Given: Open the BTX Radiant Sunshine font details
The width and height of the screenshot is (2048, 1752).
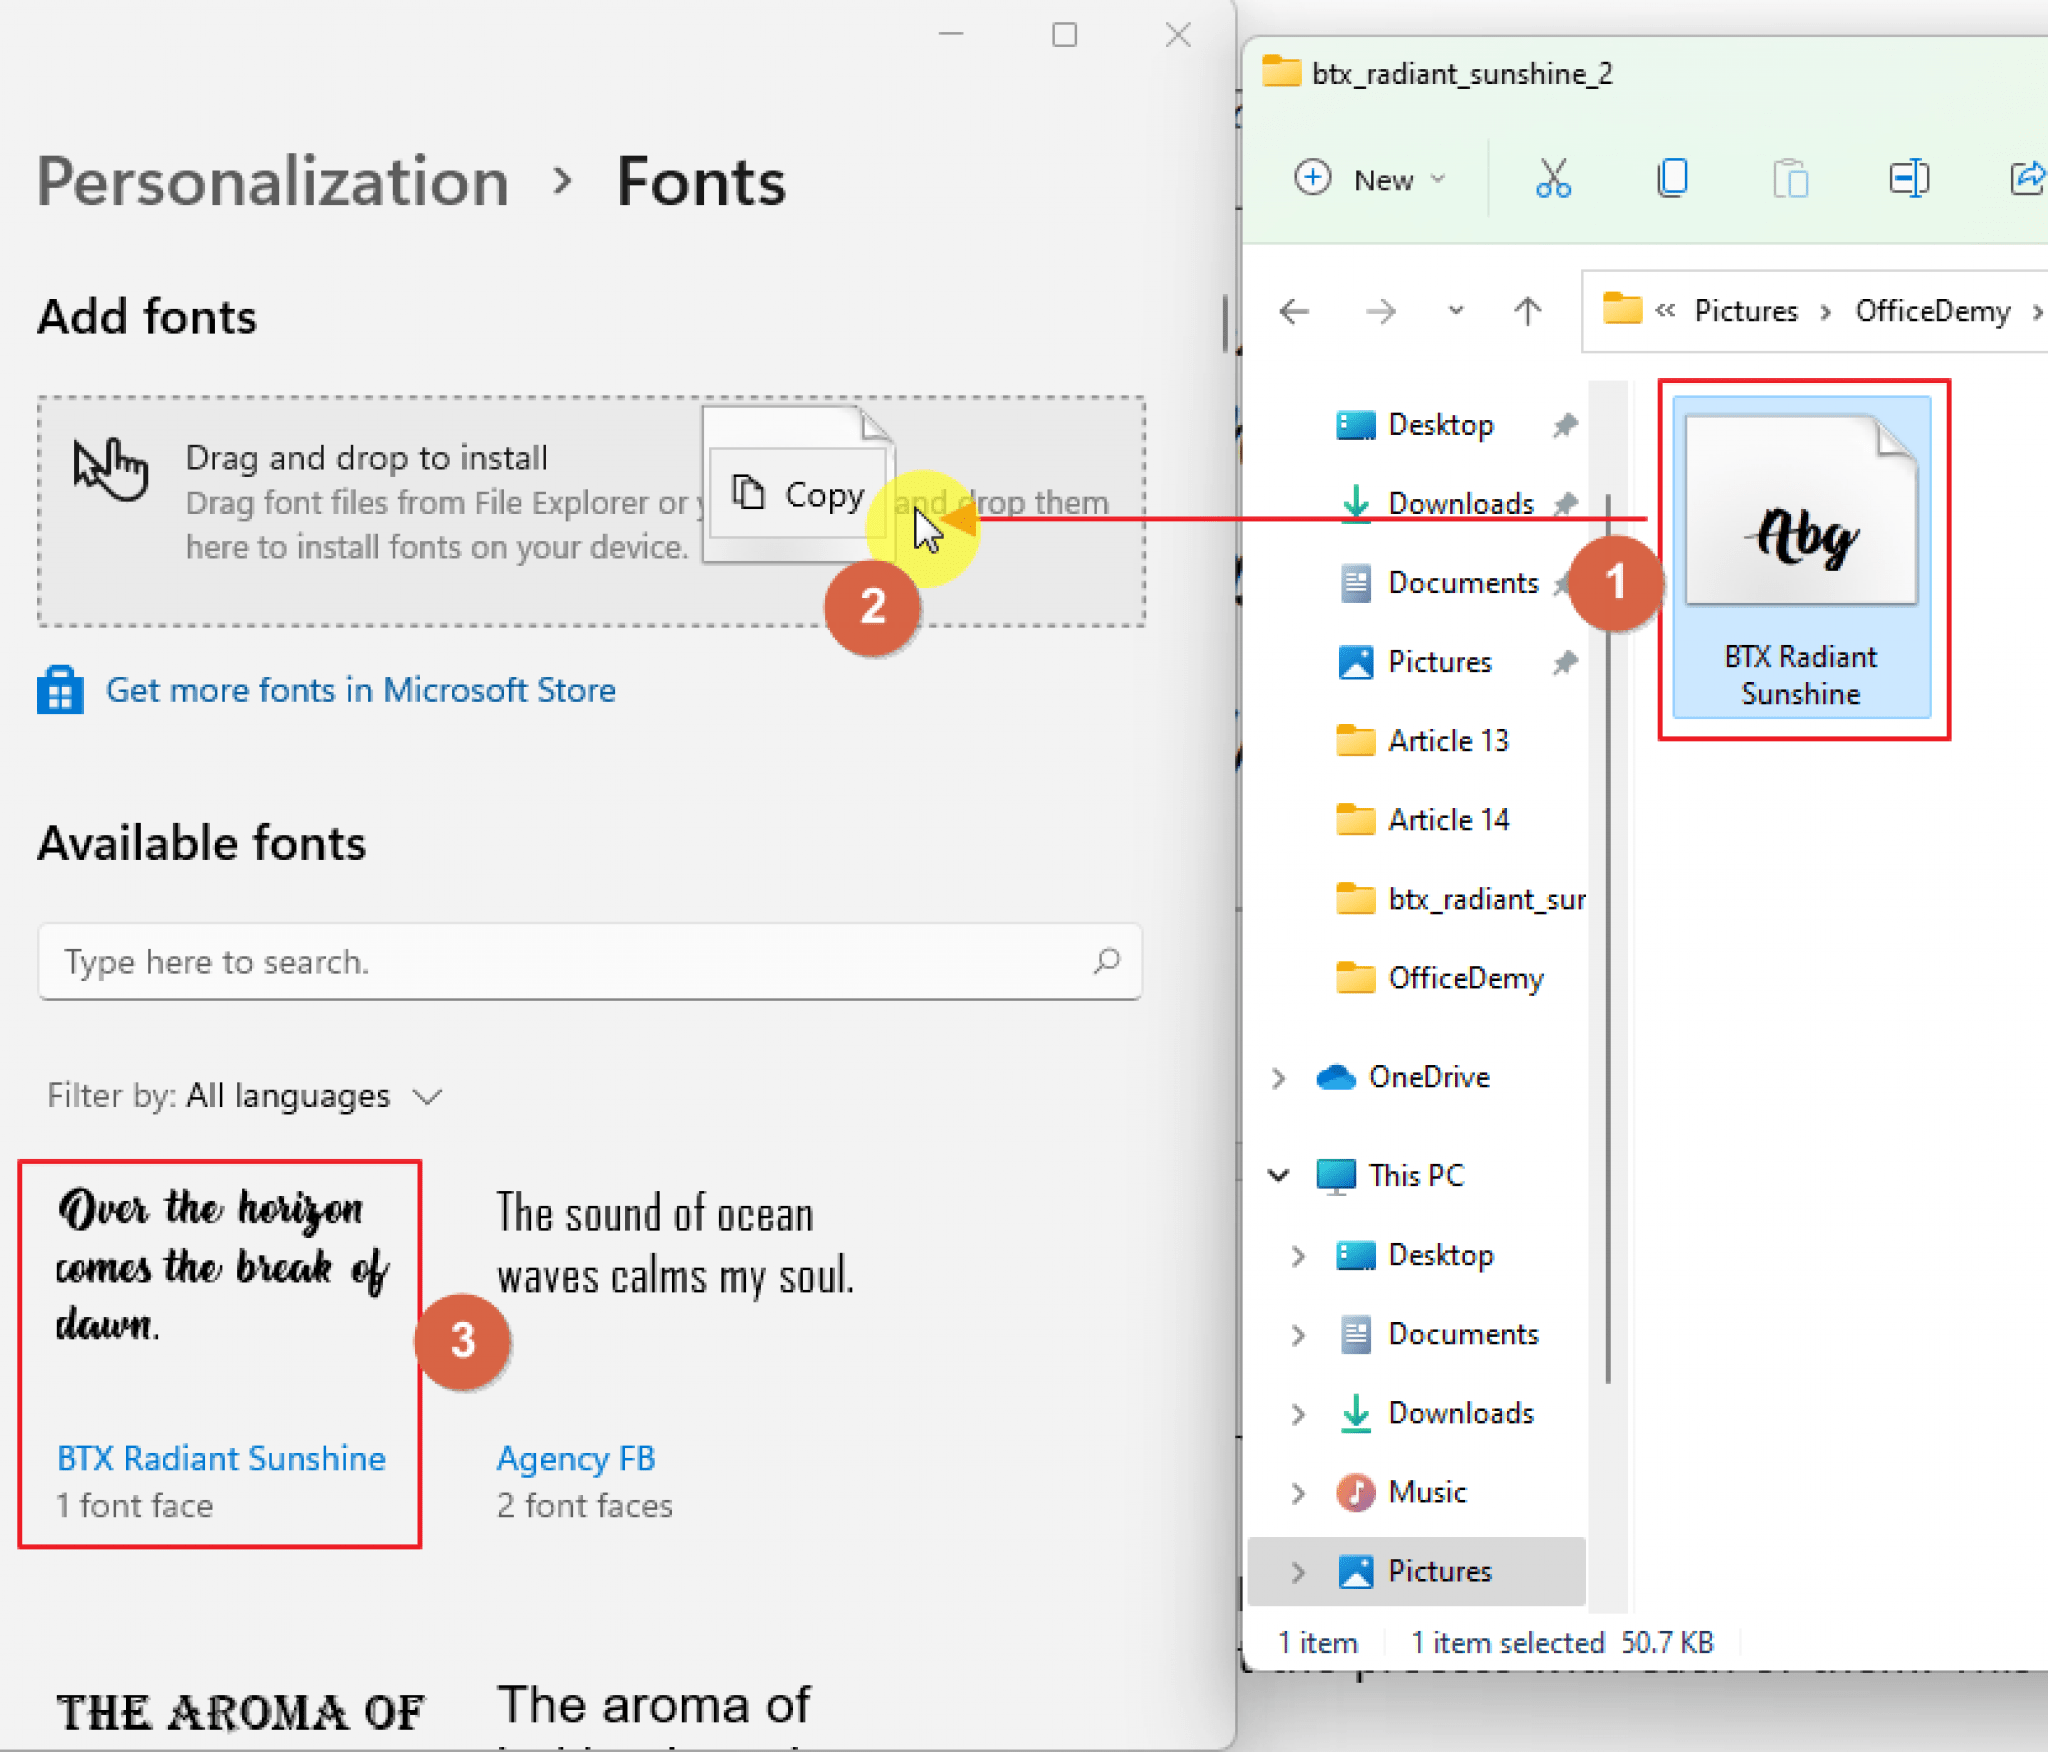Looking at the screenshot, I should coord(221,1458).
